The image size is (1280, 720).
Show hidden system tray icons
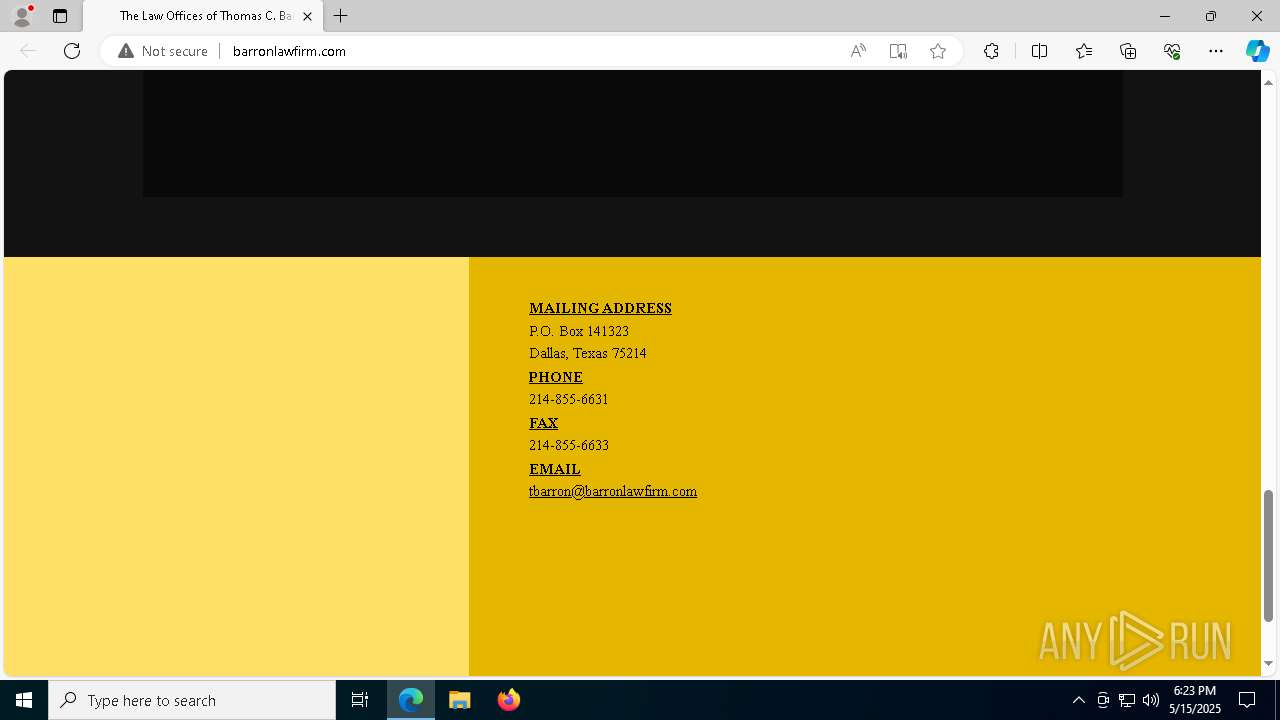[x=1079, y=700]
